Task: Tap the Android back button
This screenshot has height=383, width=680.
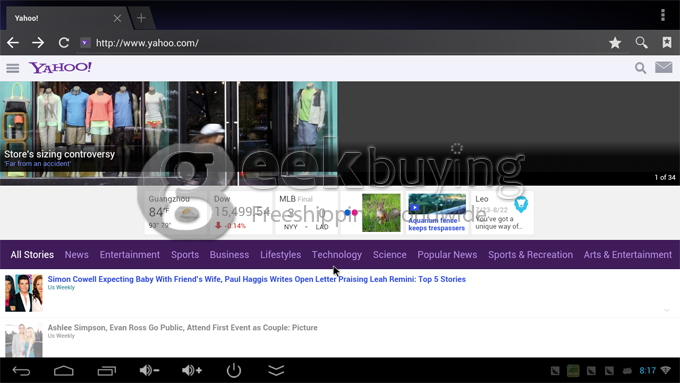Action: tap(21, 370)
